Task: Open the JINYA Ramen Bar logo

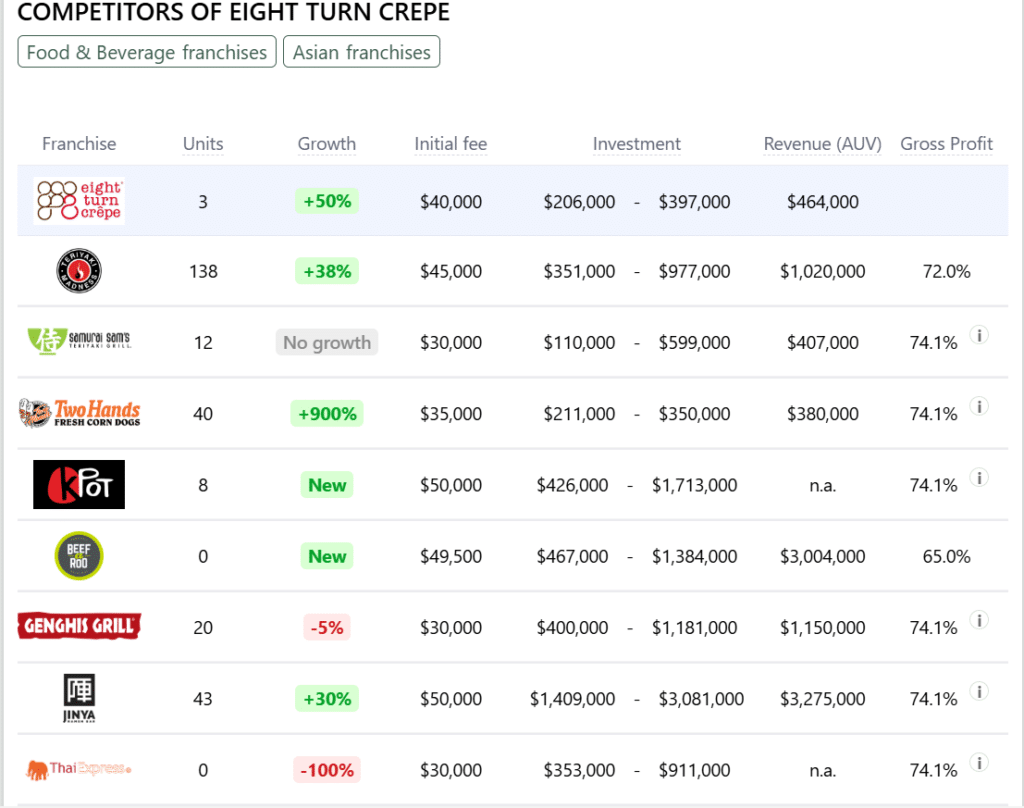Action: point(79,698)
